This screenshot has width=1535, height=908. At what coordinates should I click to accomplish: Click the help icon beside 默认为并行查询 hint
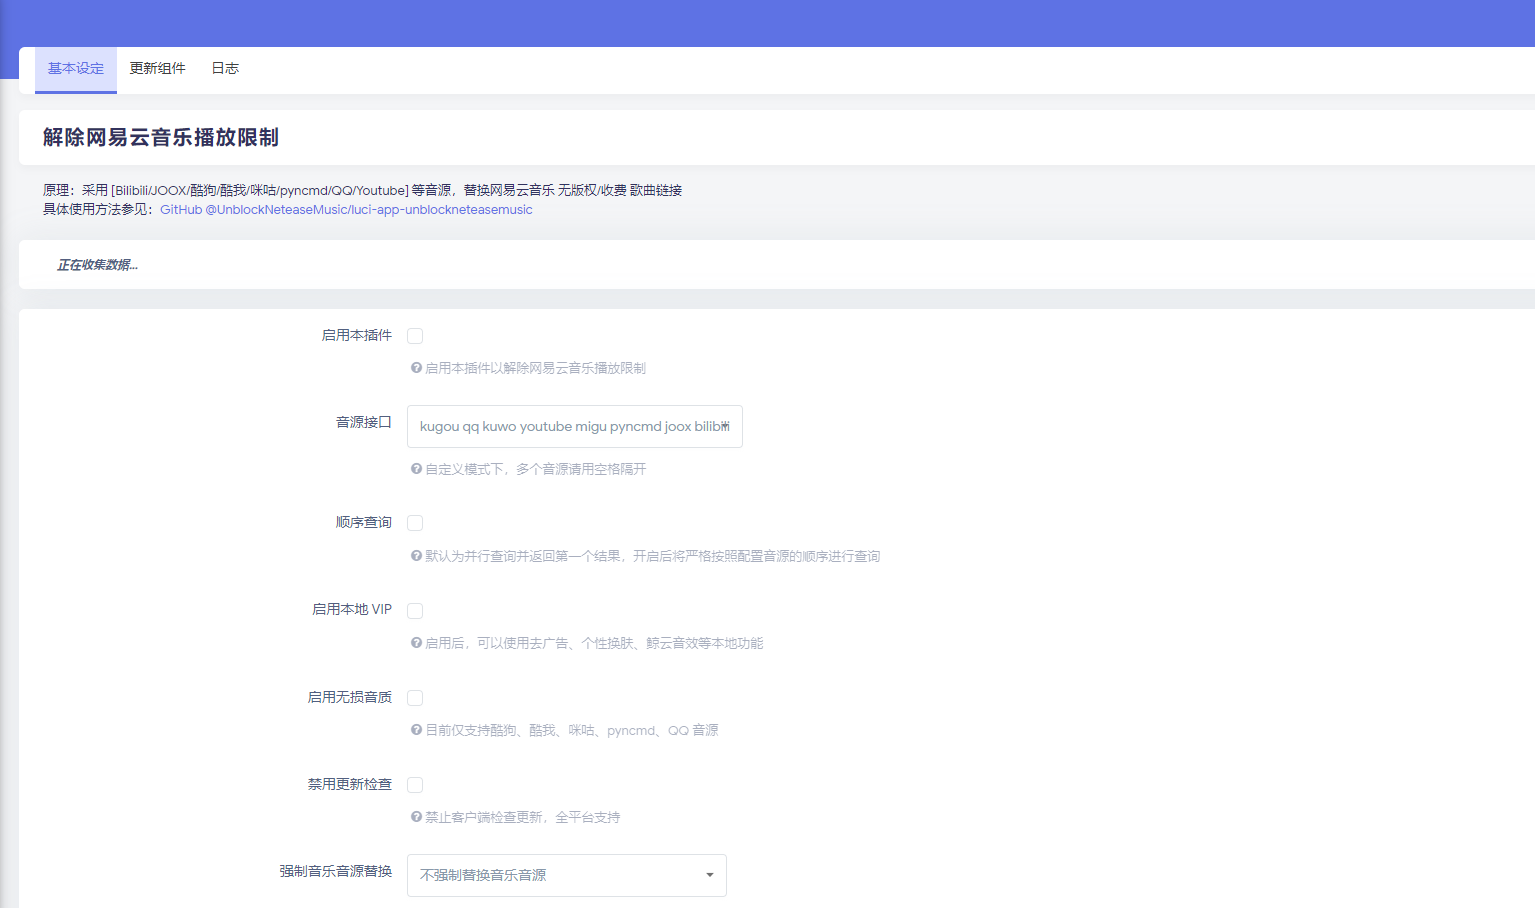416,556
